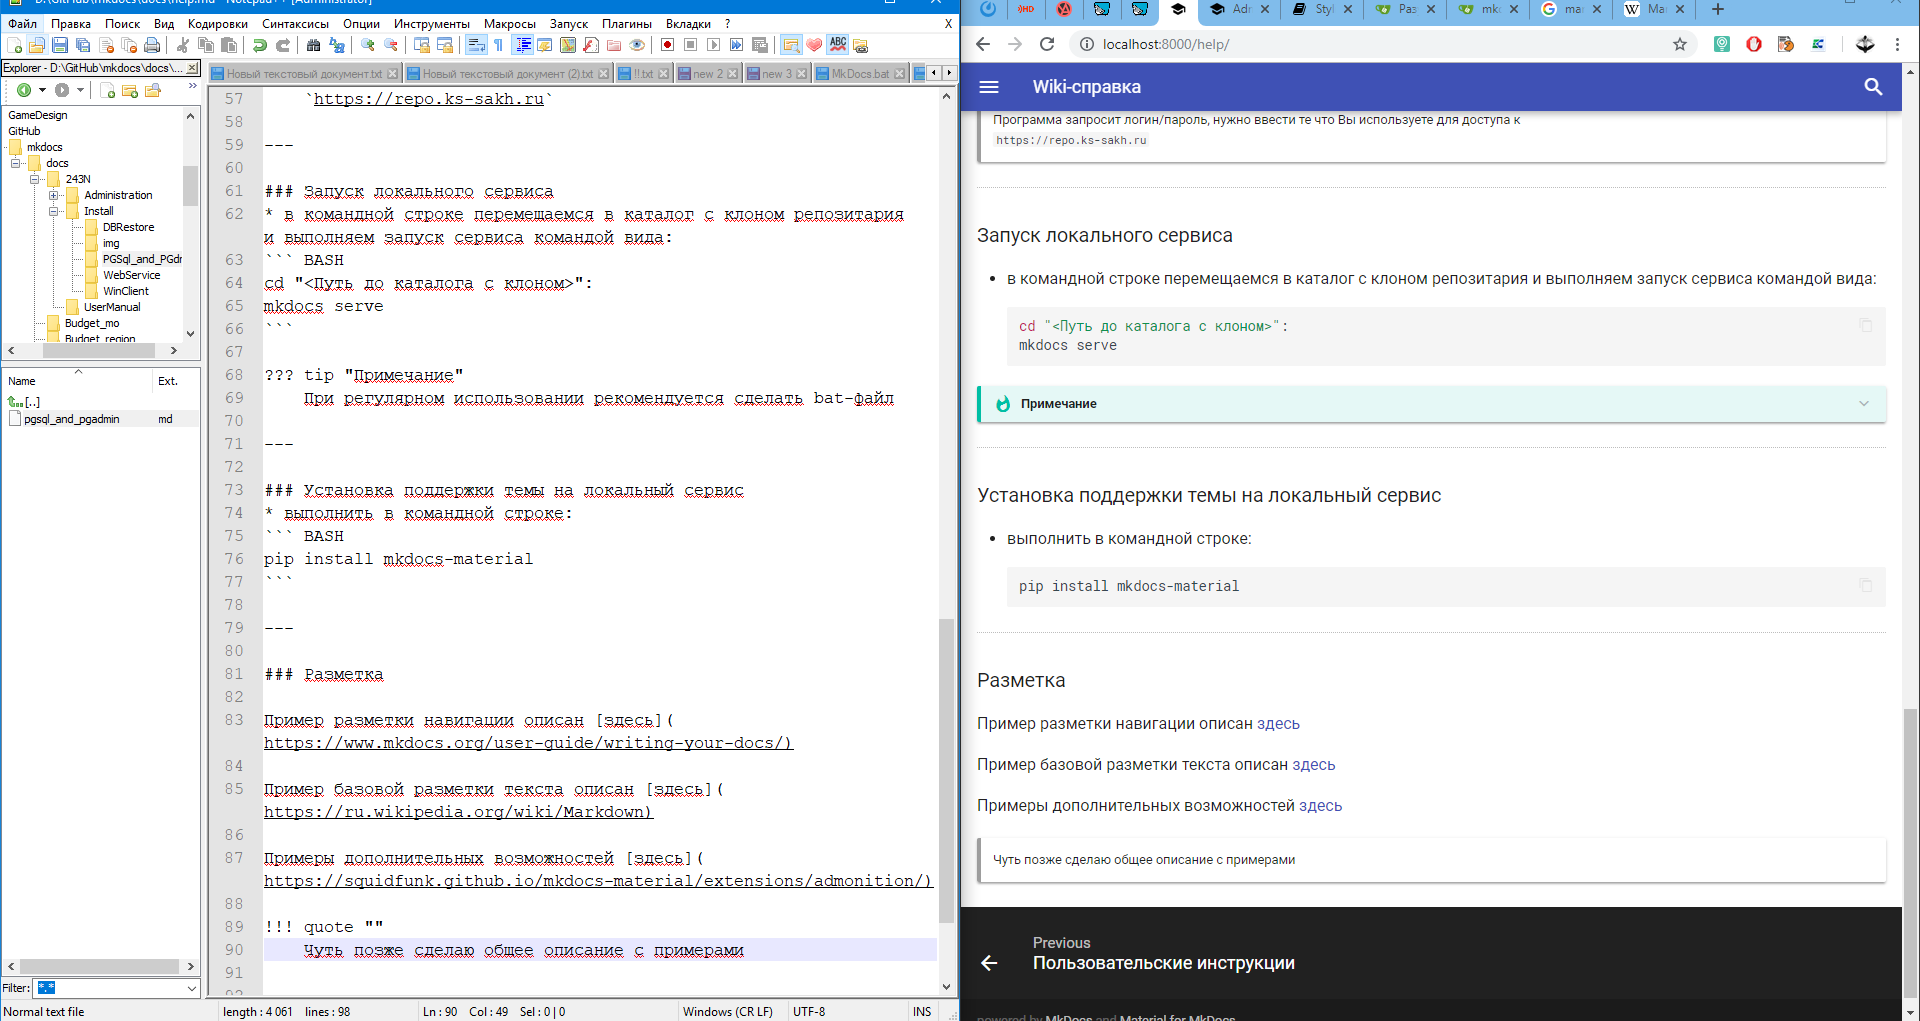Viewport: 1920px width, 1021px height.
Task: Open Find with the binoculars icon
Action: pyautogui.click(x=314, y=45)
